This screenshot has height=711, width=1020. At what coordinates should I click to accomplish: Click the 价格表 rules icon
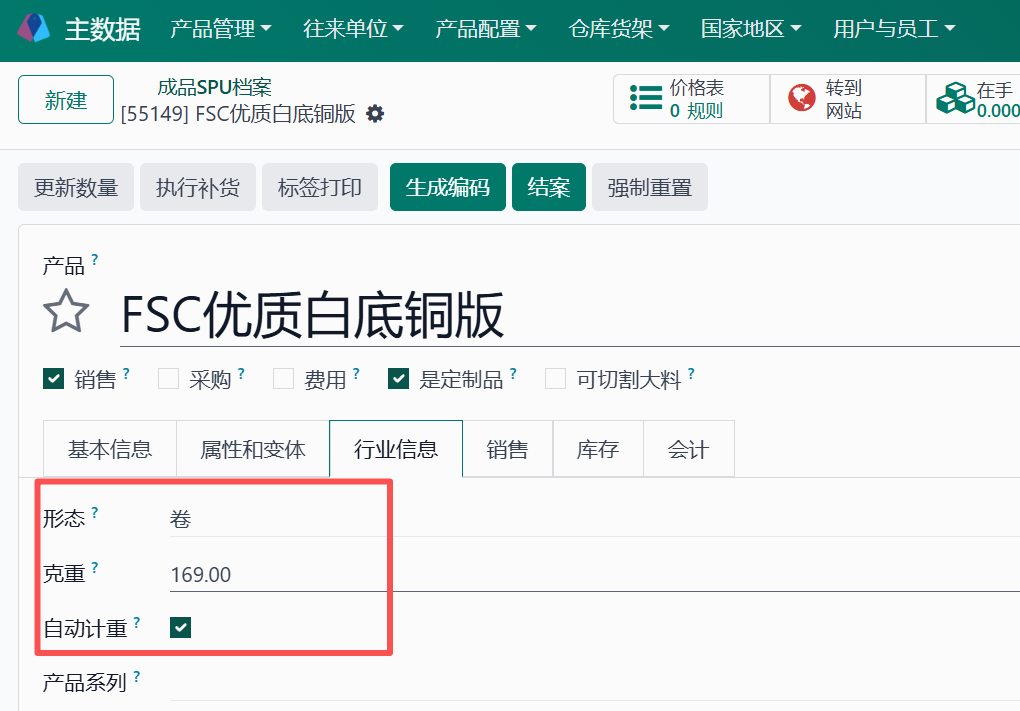point(645,98)
